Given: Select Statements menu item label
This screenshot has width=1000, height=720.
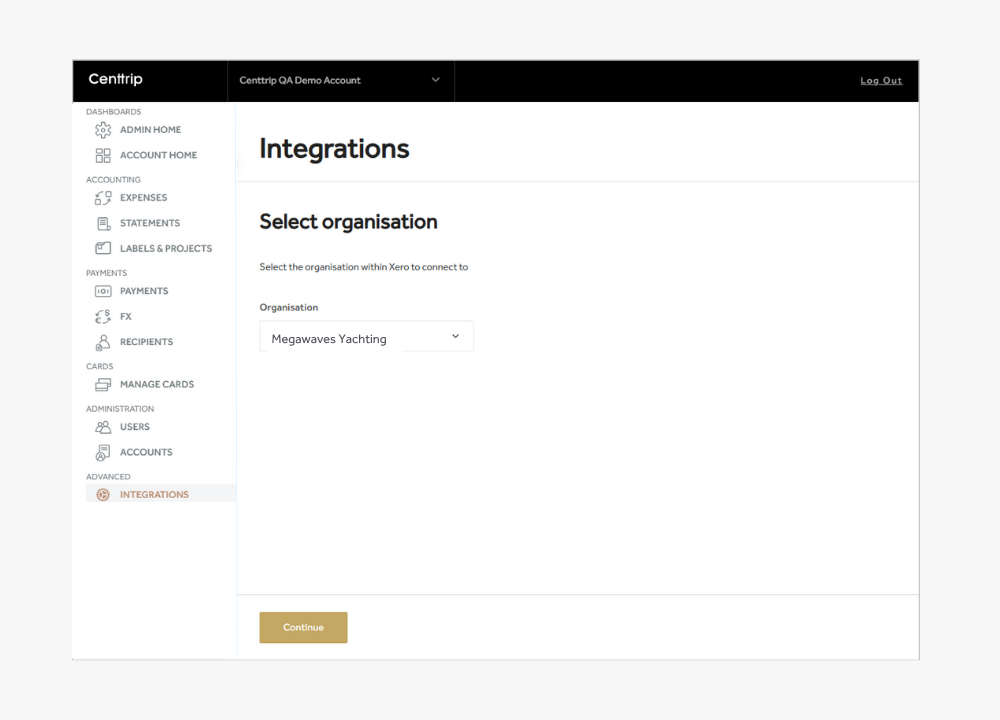Looking at the screenshot, I should pyautogui.click(x=150, y=223).
